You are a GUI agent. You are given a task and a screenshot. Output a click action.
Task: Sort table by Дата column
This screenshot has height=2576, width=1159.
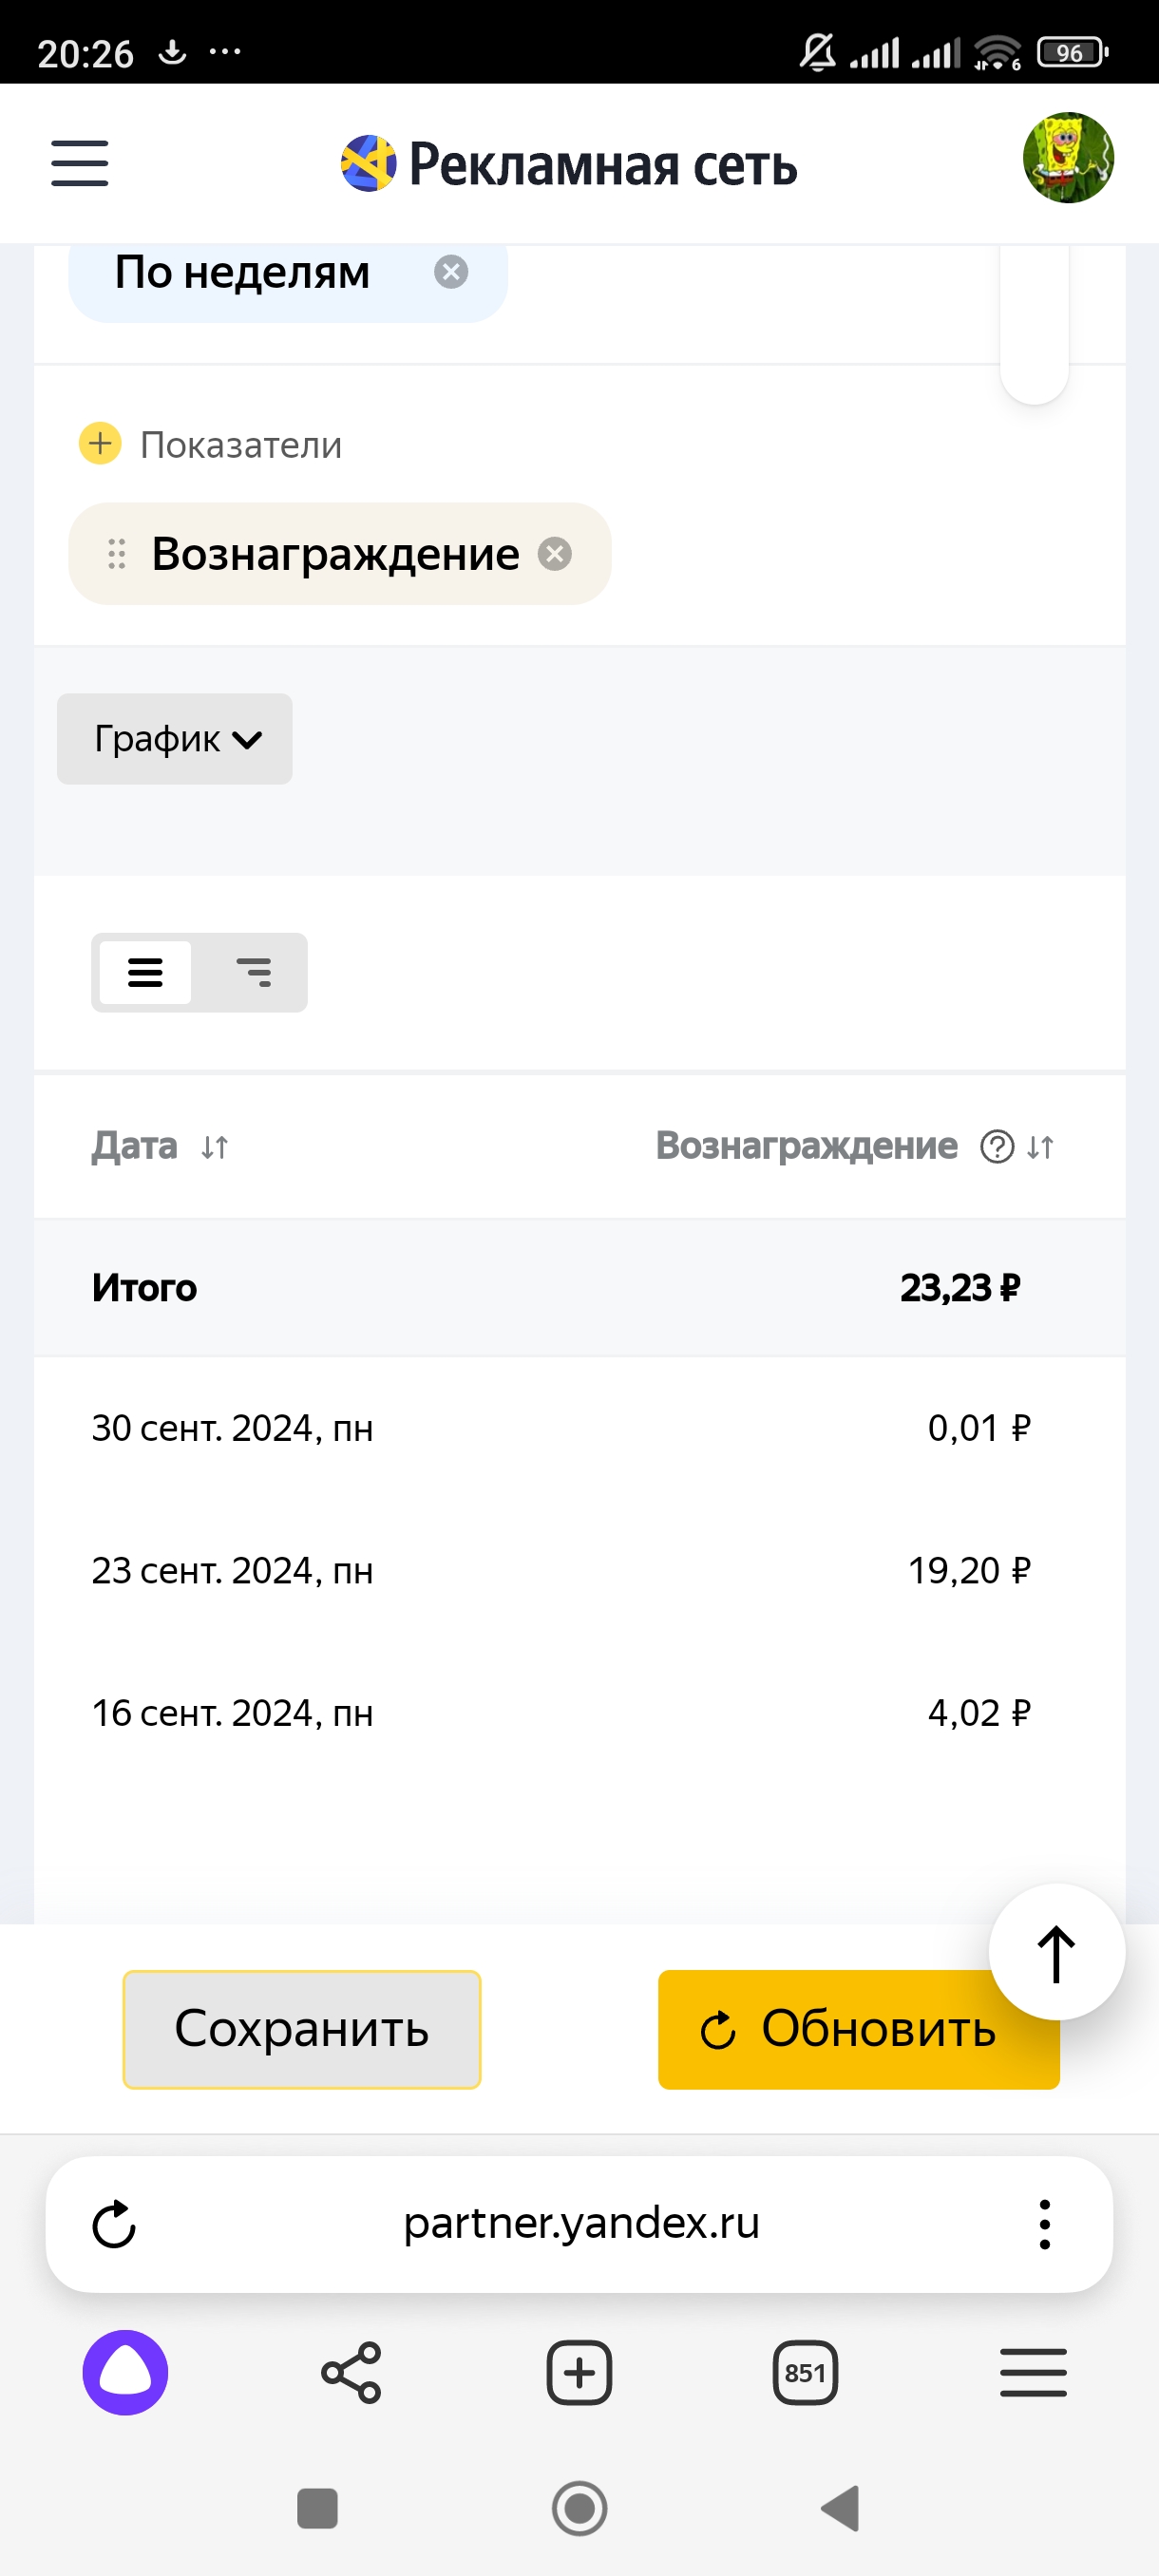point(214,1147)
